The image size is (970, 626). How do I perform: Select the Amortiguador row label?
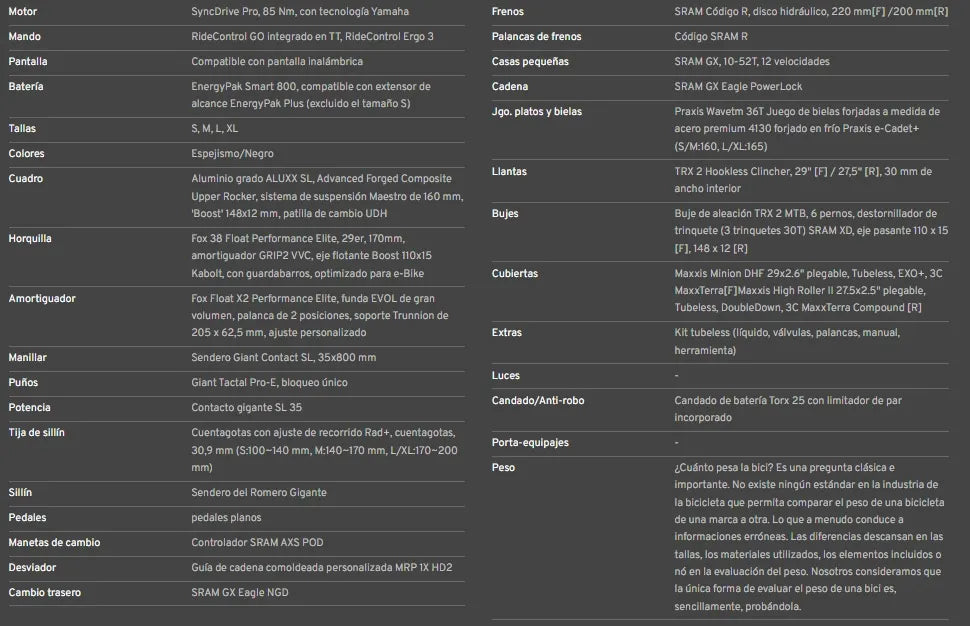42,299
